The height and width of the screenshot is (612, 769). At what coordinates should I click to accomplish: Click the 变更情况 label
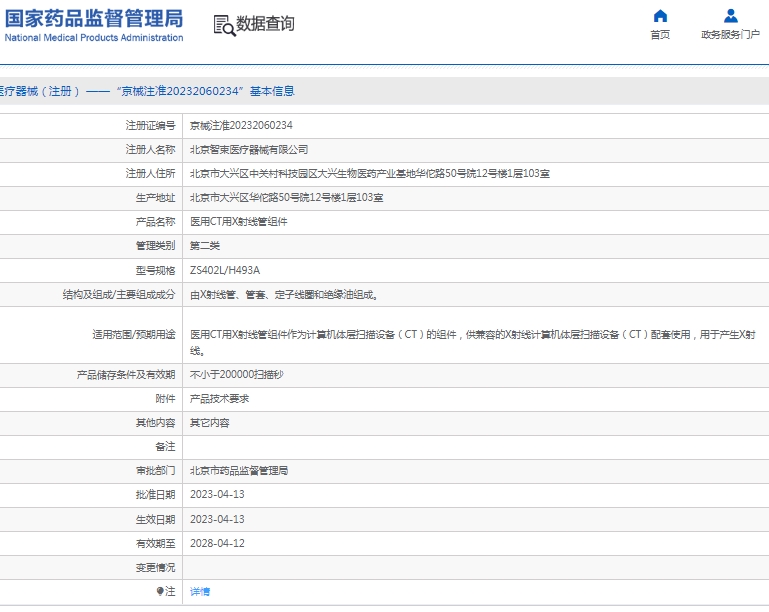tap(155, 567)
